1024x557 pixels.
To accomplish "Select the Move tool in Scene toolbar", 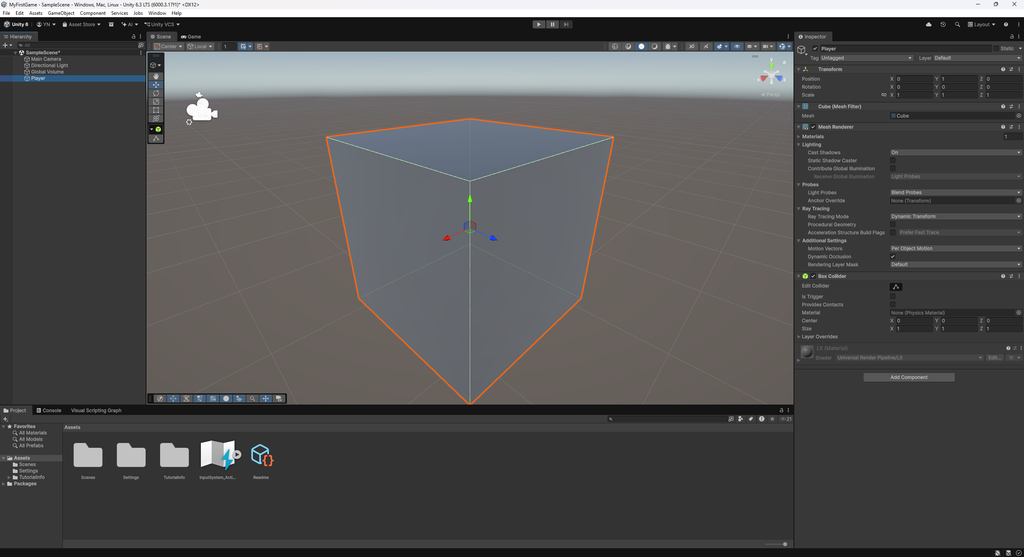I will (156, 85).
